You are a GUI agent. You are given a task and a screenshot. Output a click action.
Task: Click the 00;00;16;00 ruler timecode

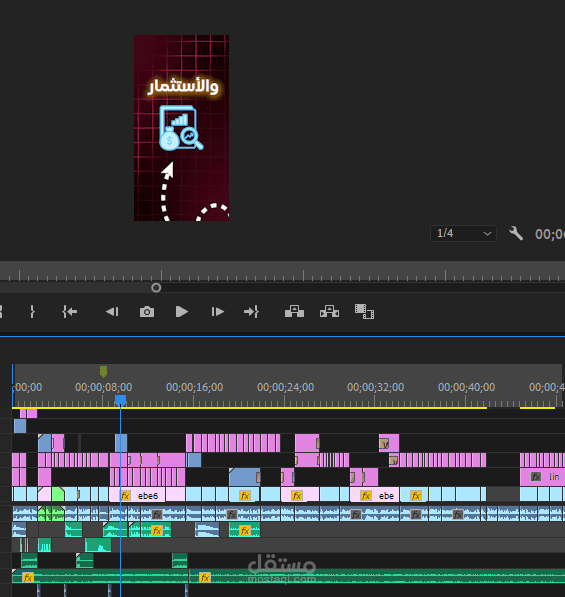coord(195,387)
